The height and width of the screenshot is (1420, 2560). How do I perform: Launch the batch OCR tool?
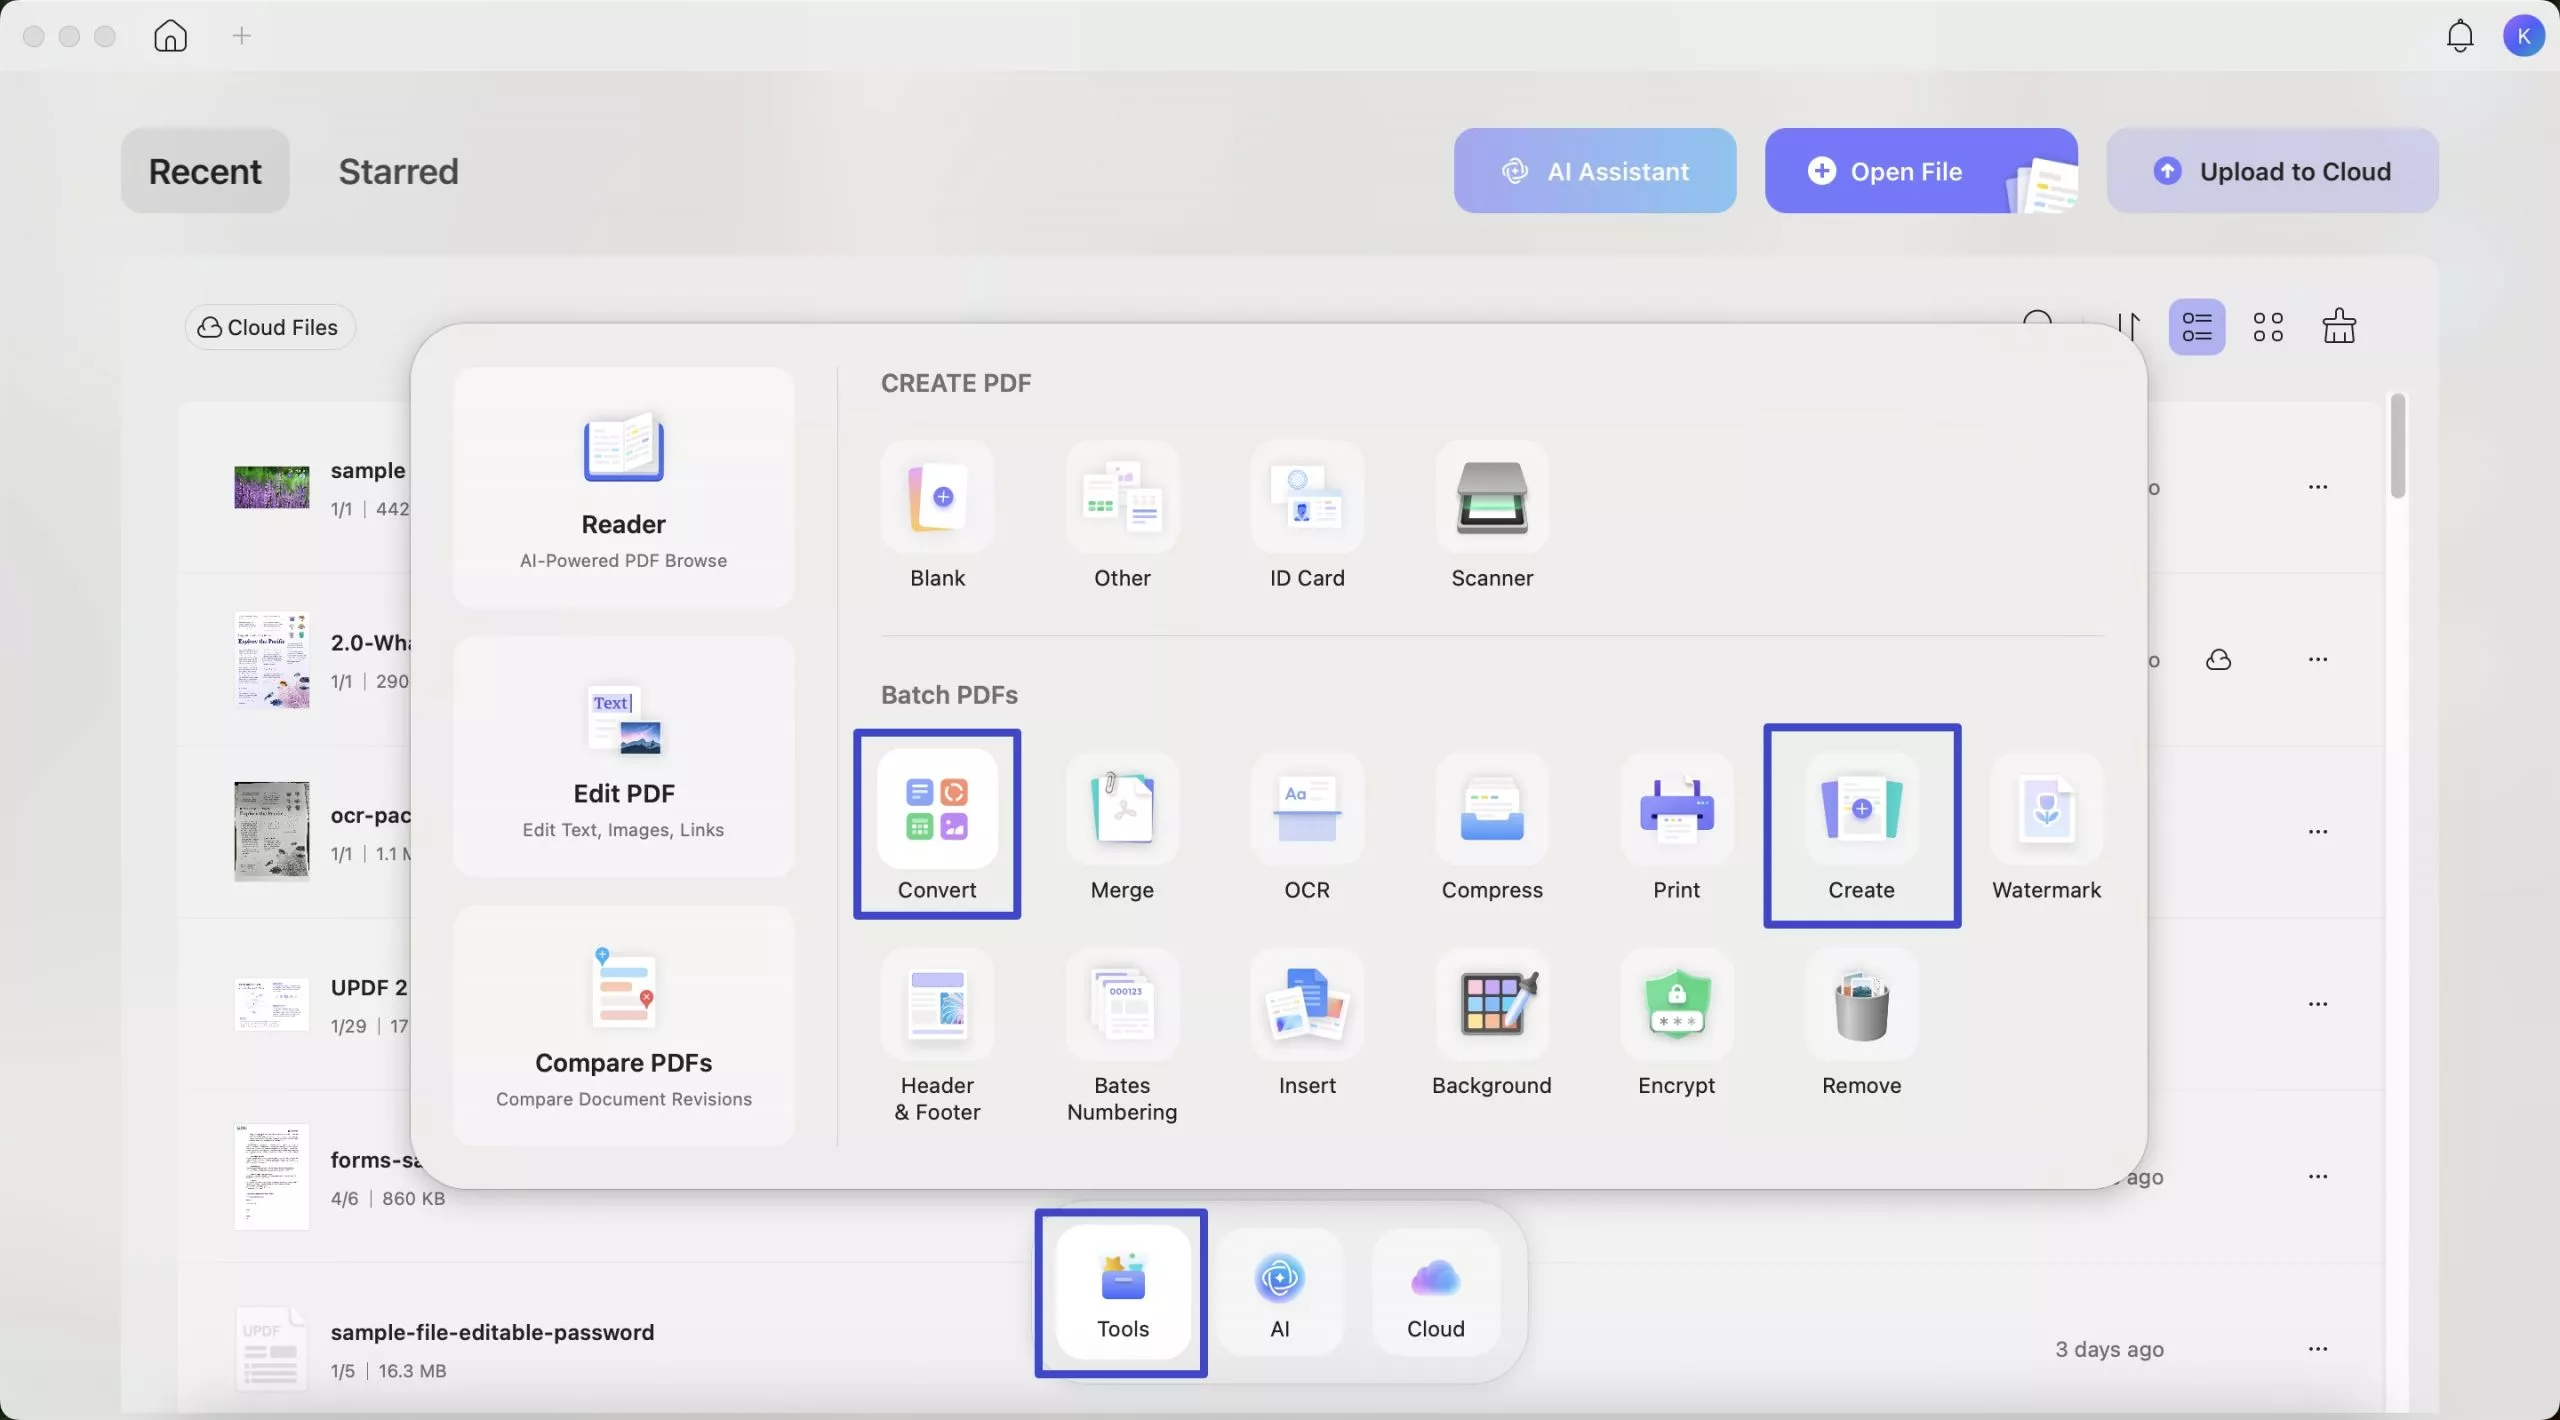1307,810
